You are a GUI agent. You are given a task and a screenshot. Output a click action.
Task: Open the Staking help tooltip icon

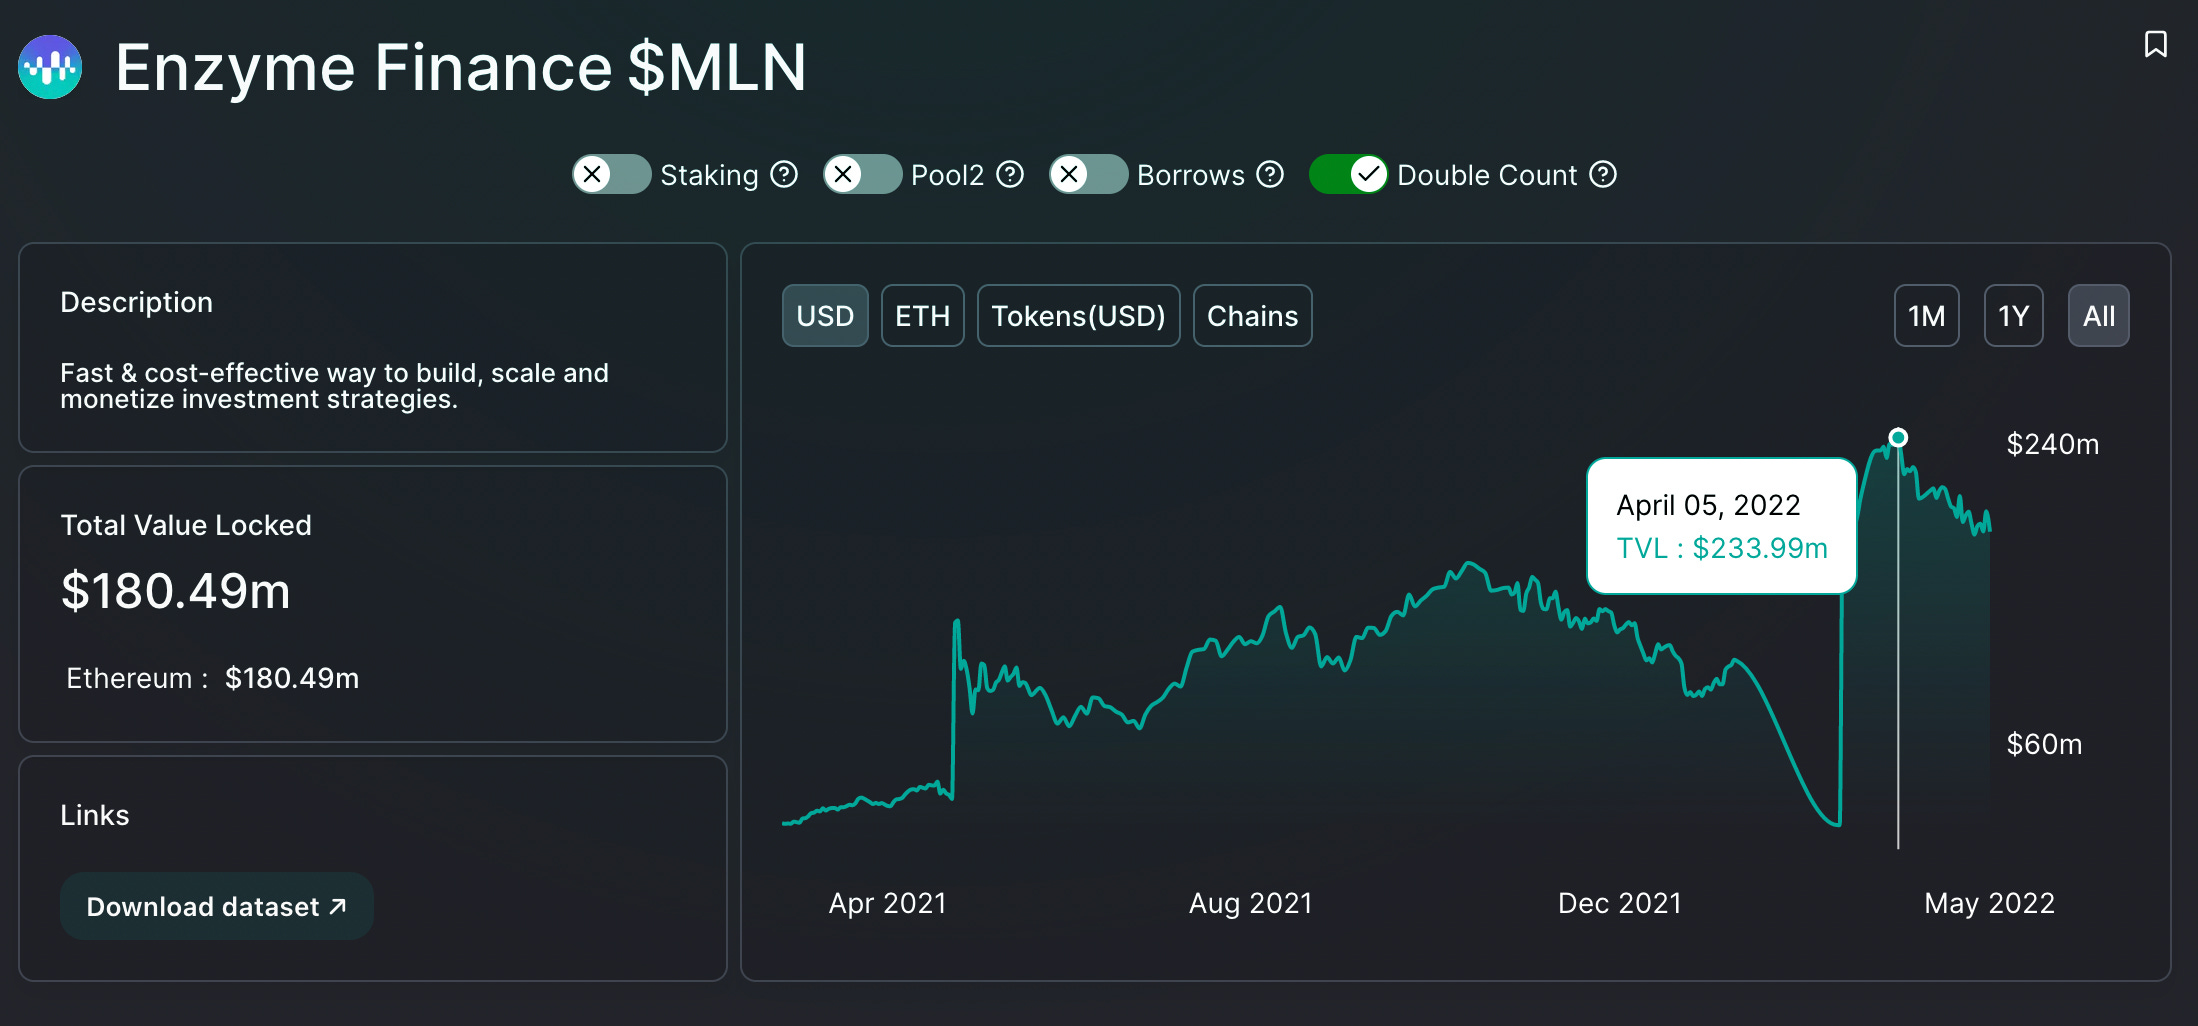(784, 174)
